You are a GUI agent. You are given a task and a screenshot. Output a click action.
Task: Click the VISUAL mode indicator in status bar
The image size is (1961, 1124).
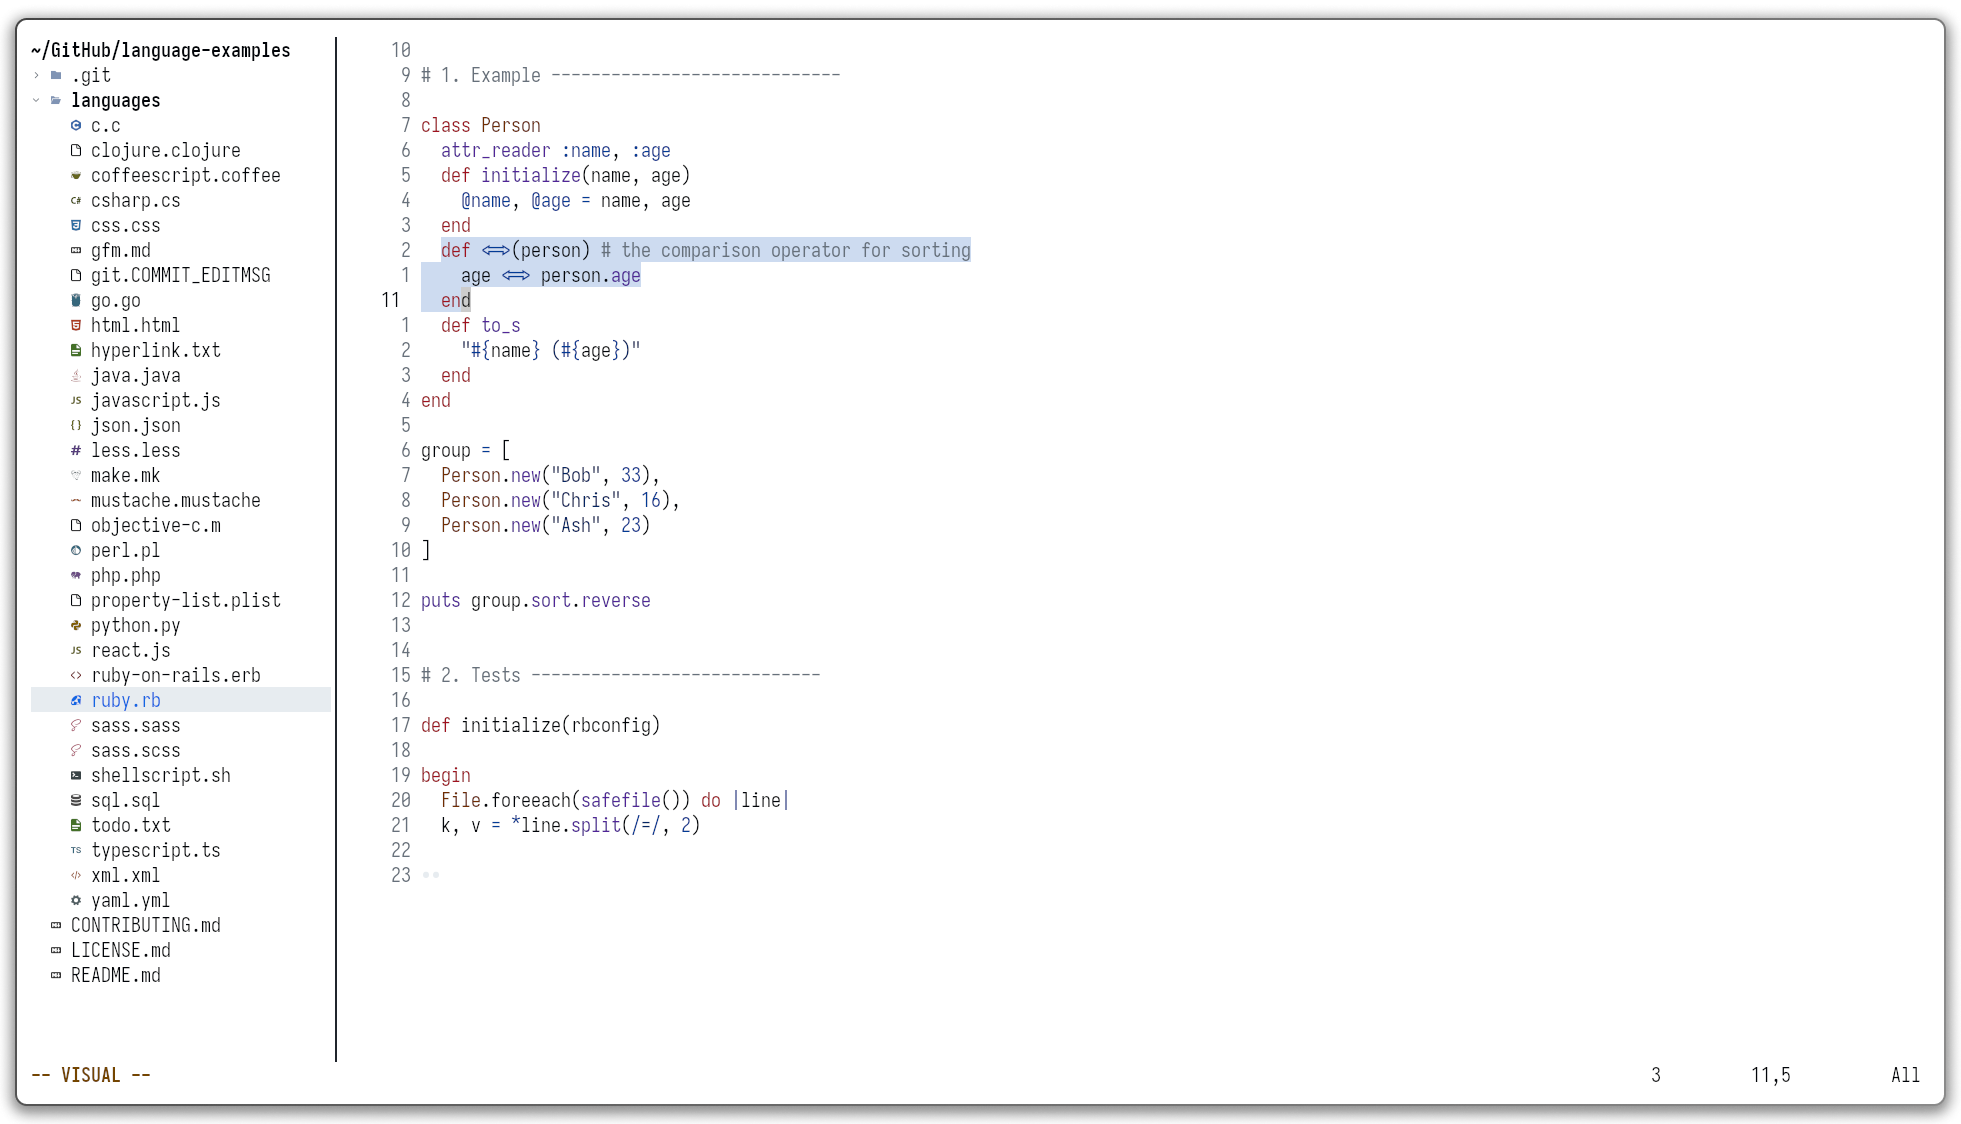90,1074
